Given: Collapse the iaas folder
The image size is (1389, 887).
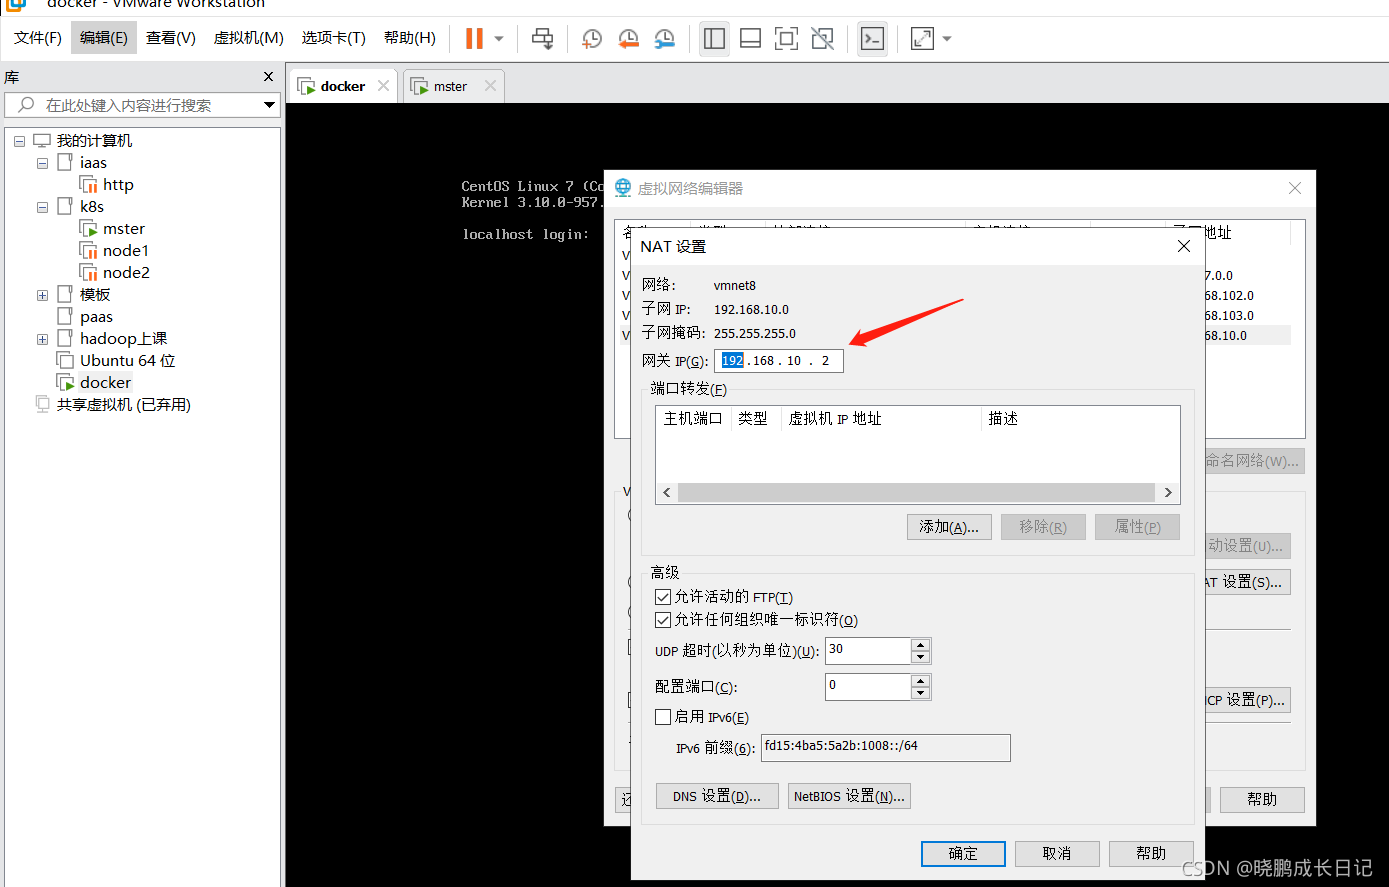Looking at the screenshot, I should [x=42, y=163].
